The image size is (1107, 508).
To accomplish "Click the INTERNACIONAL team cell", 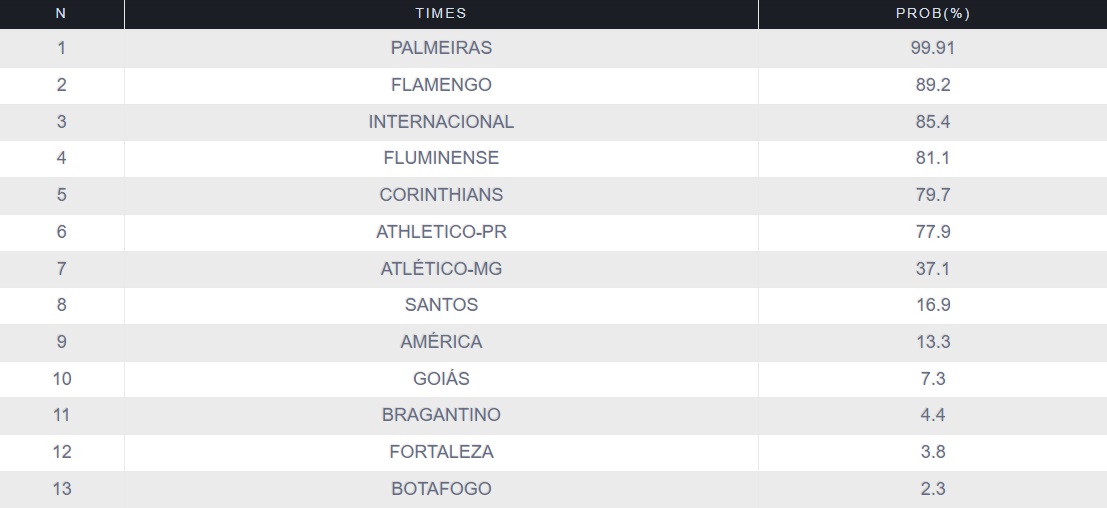I will 441,121.
